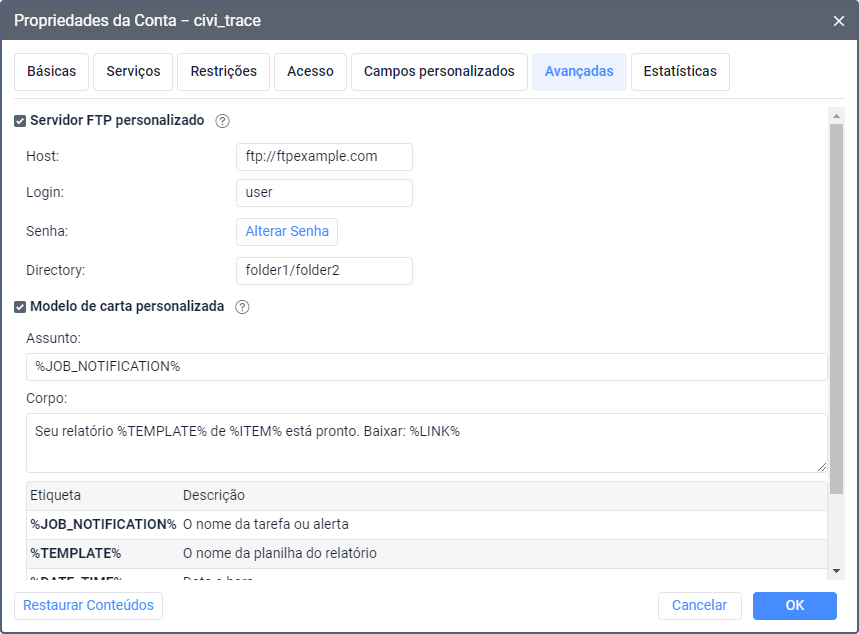The height and width of the screenshot is (634, 859).
Task: Open the Restrições tab
Action: [x=223, y=72]
